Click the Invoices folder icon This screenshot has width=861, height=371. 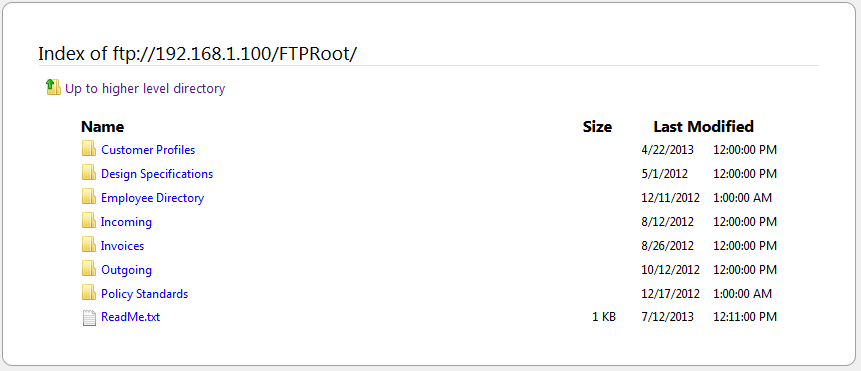coord(89,245)
